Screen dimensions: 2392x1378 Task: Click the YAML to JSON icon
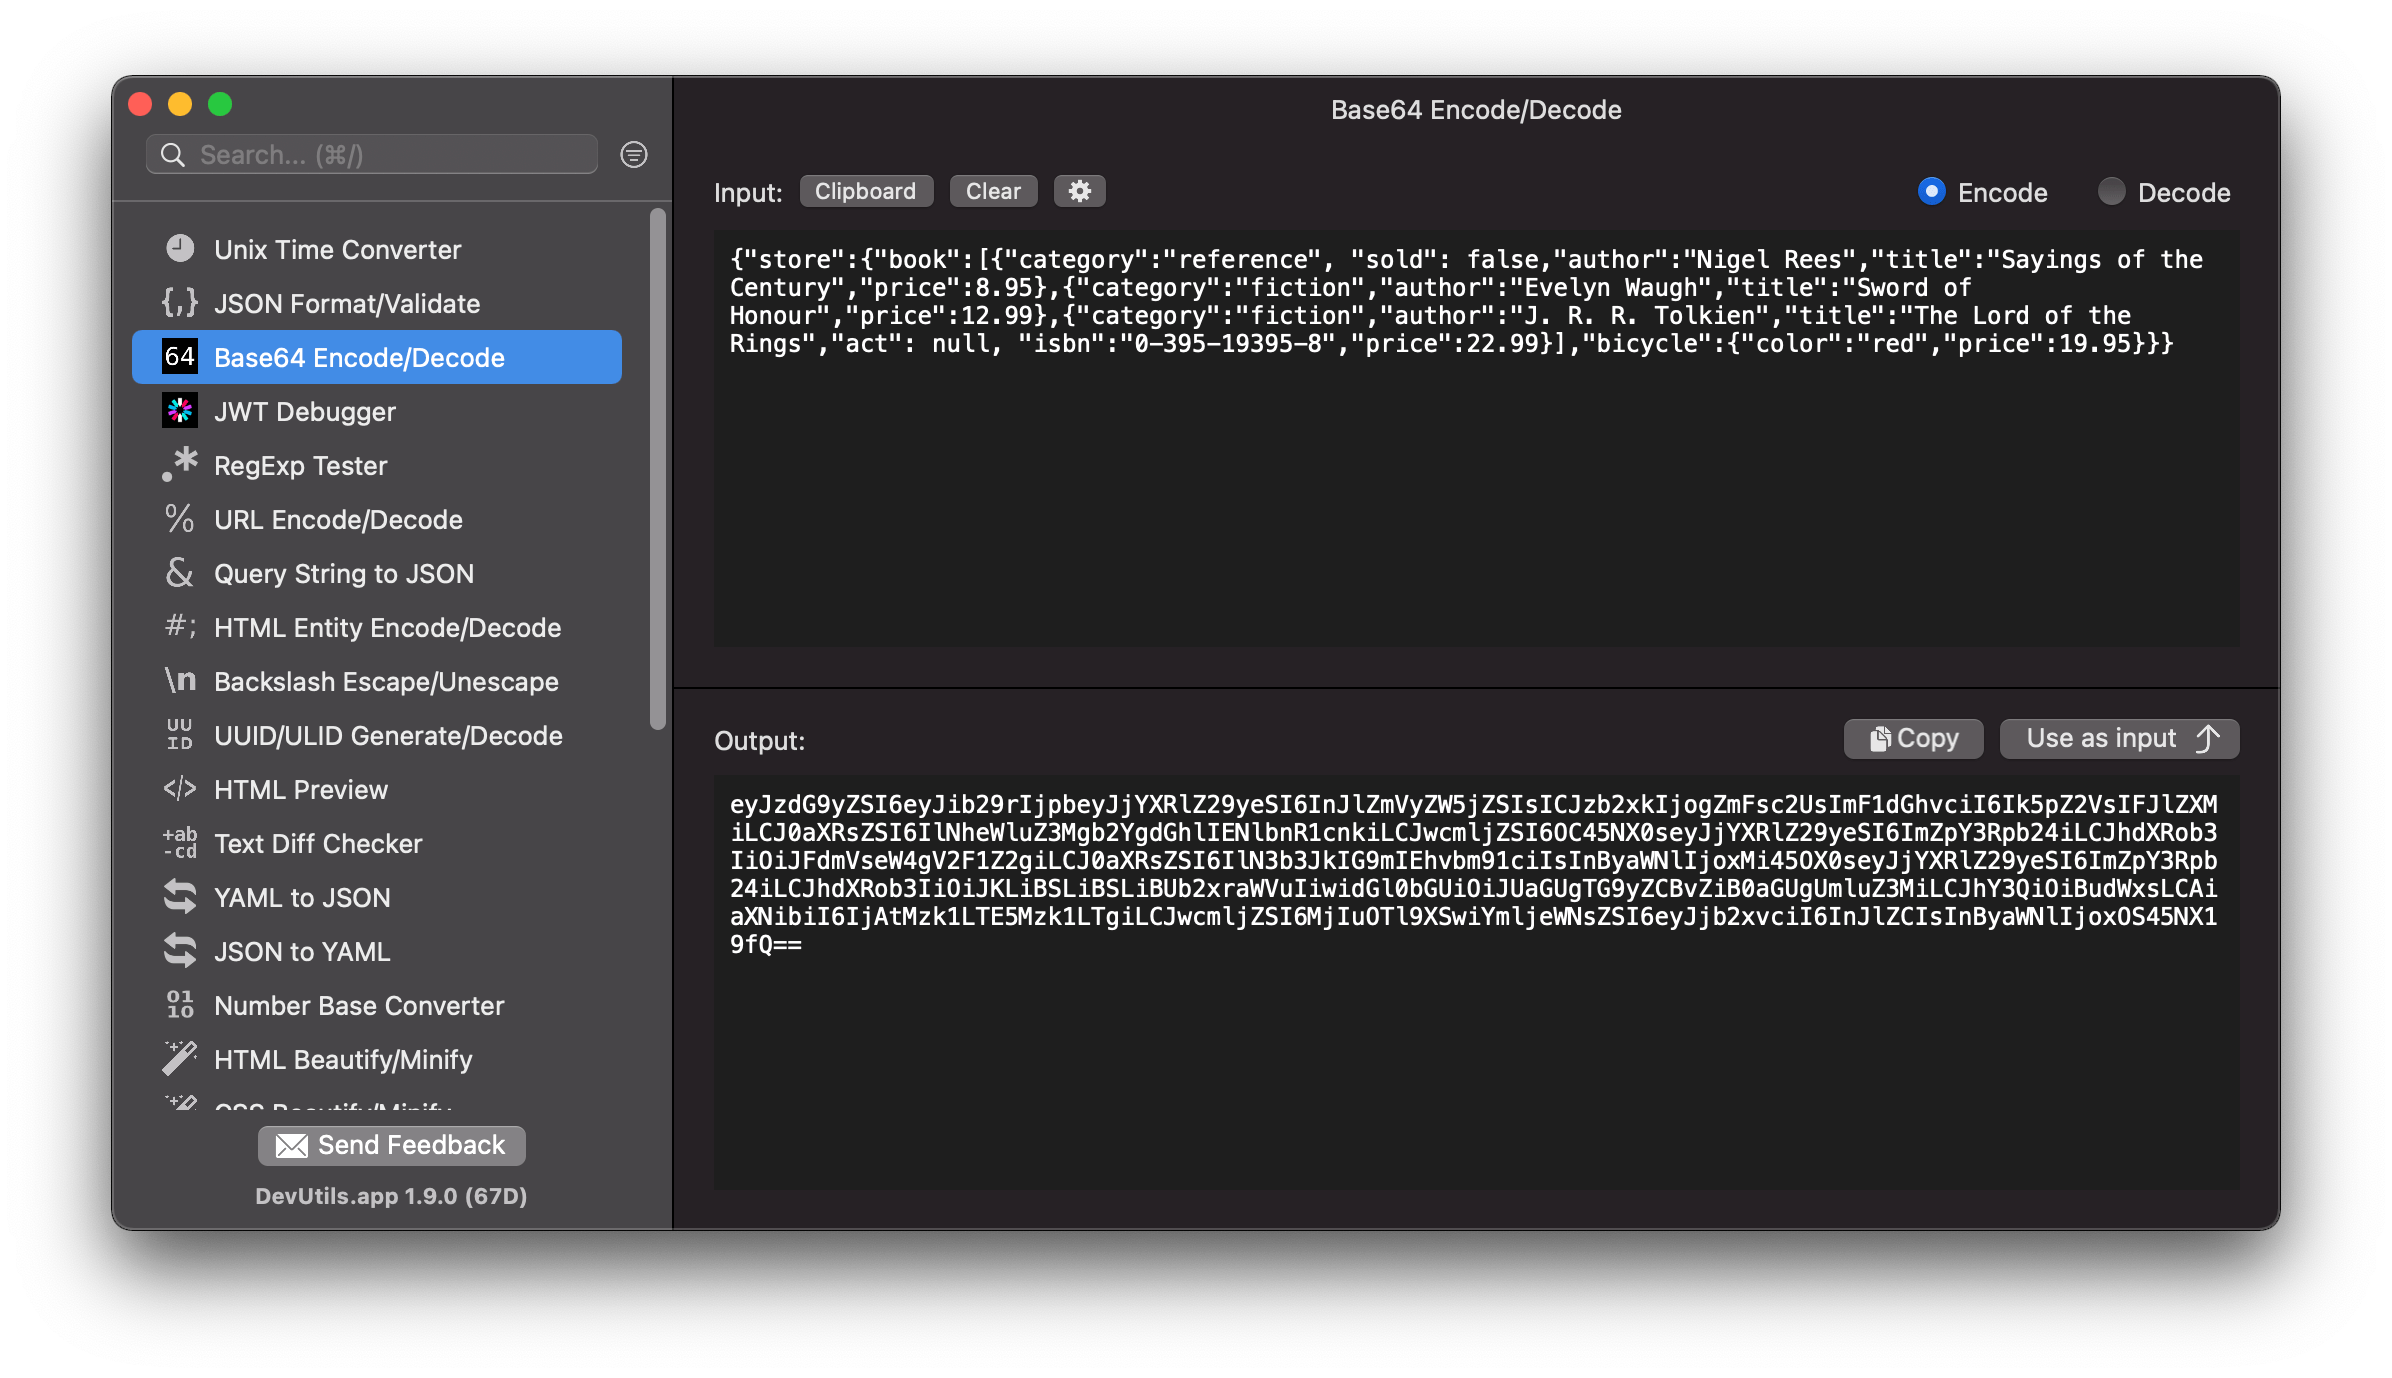(x=181, y=897)
